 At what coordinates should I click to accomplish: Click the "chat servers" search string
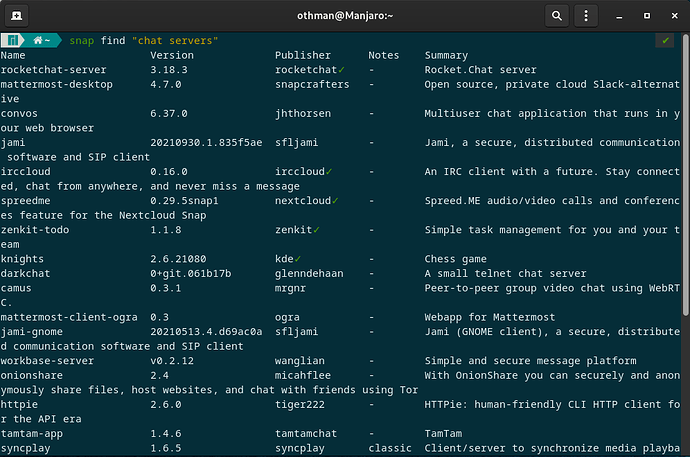[175, 40]
